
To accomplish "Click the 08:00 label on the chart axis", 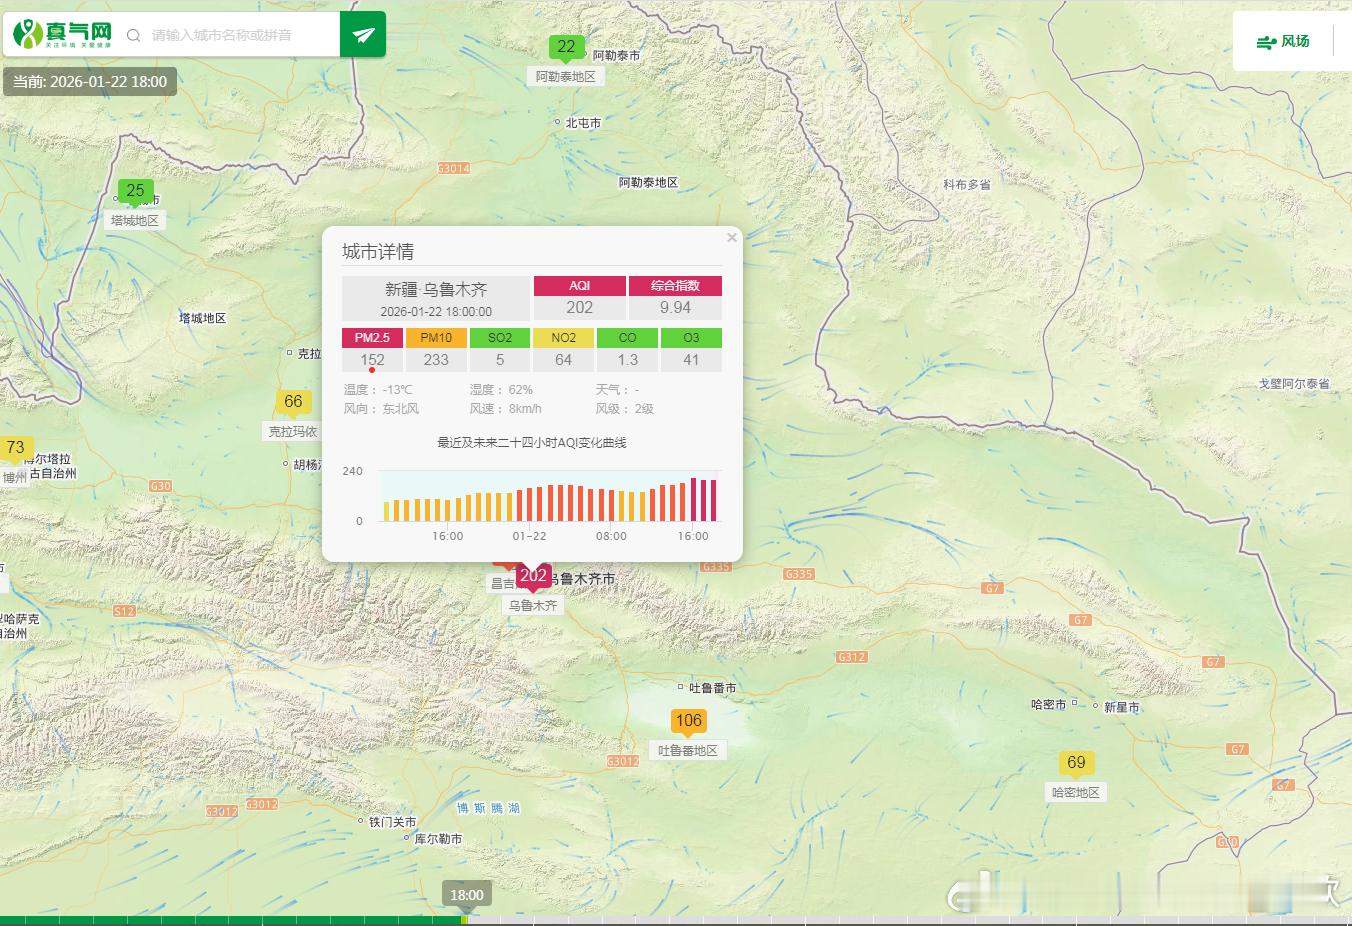I will coord(611,536).
